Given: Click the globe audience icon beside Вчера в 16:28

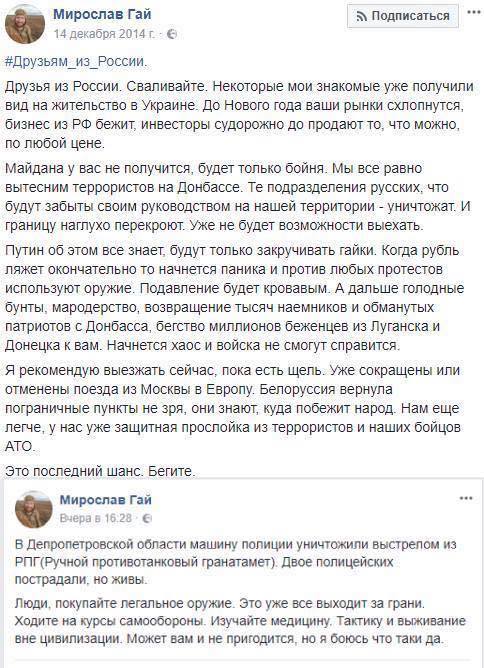Looking at the screenshot, I should 147,518.
